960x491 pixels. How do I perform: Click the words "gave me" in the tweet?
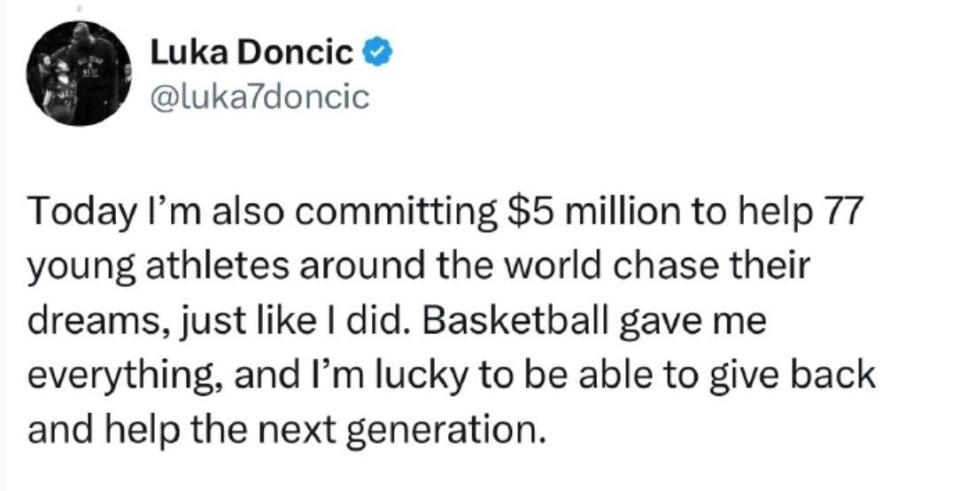pos(692,323)
